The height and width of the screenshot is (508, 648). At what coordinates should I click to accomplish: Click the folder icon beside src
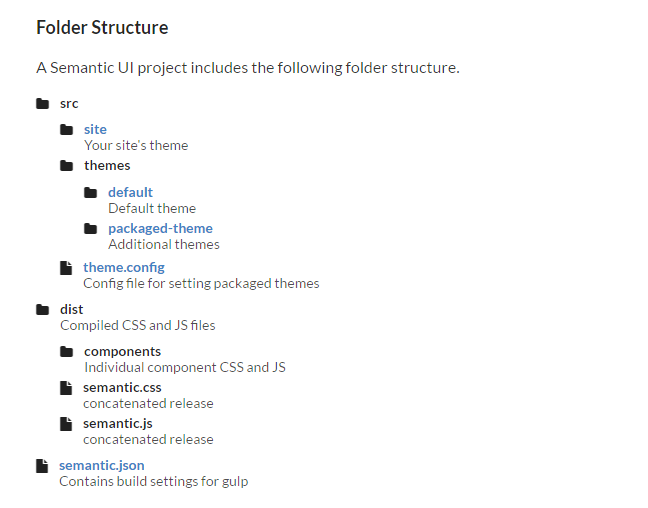coord(42,103)
